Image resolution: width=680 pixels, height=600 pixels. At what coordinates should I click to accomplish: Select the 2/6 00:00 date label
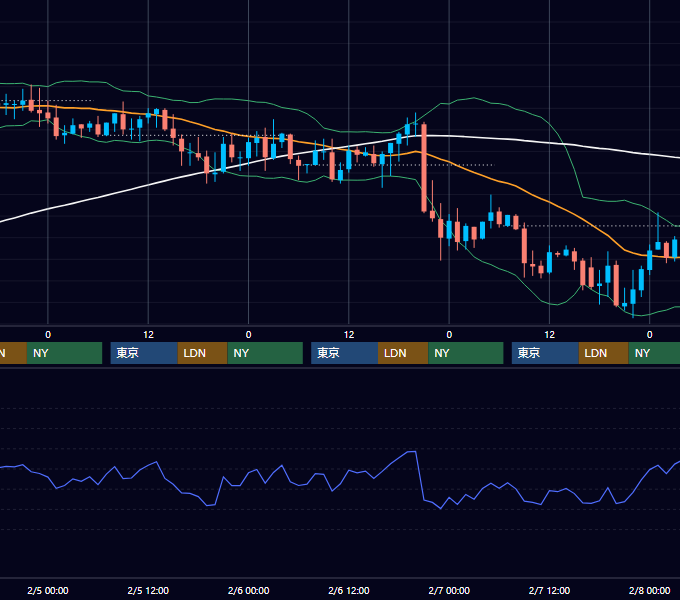coord(248,590)
